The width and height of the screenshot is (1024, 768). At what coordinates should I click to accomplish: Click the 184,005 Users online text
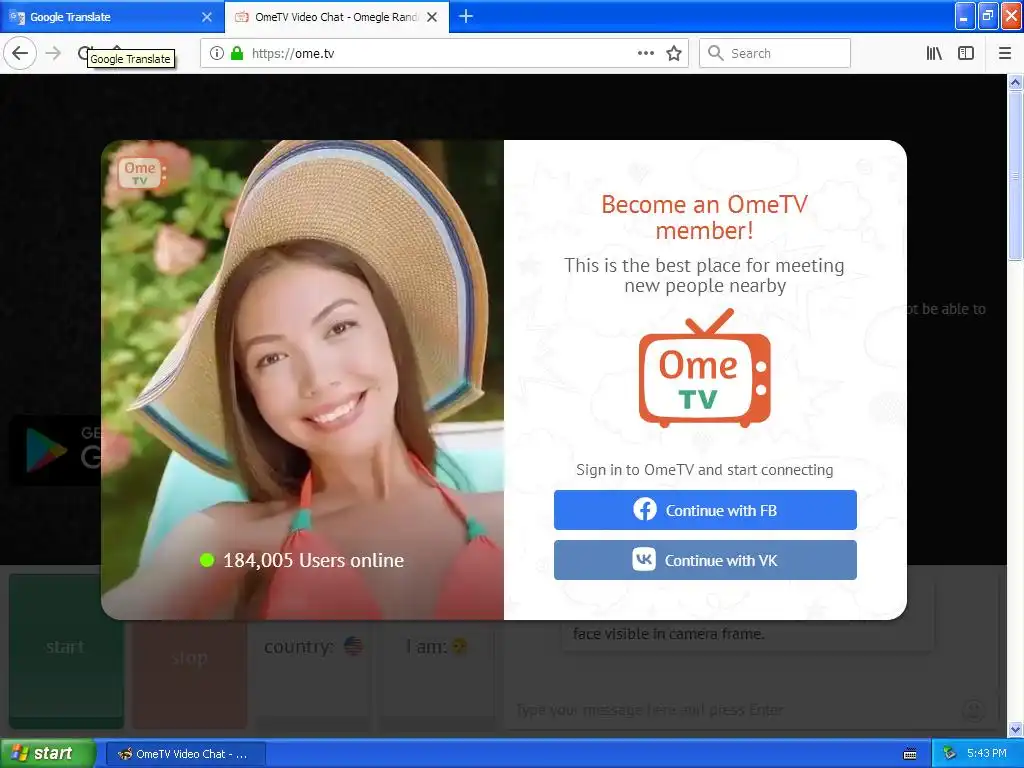[x=313, y=560]
